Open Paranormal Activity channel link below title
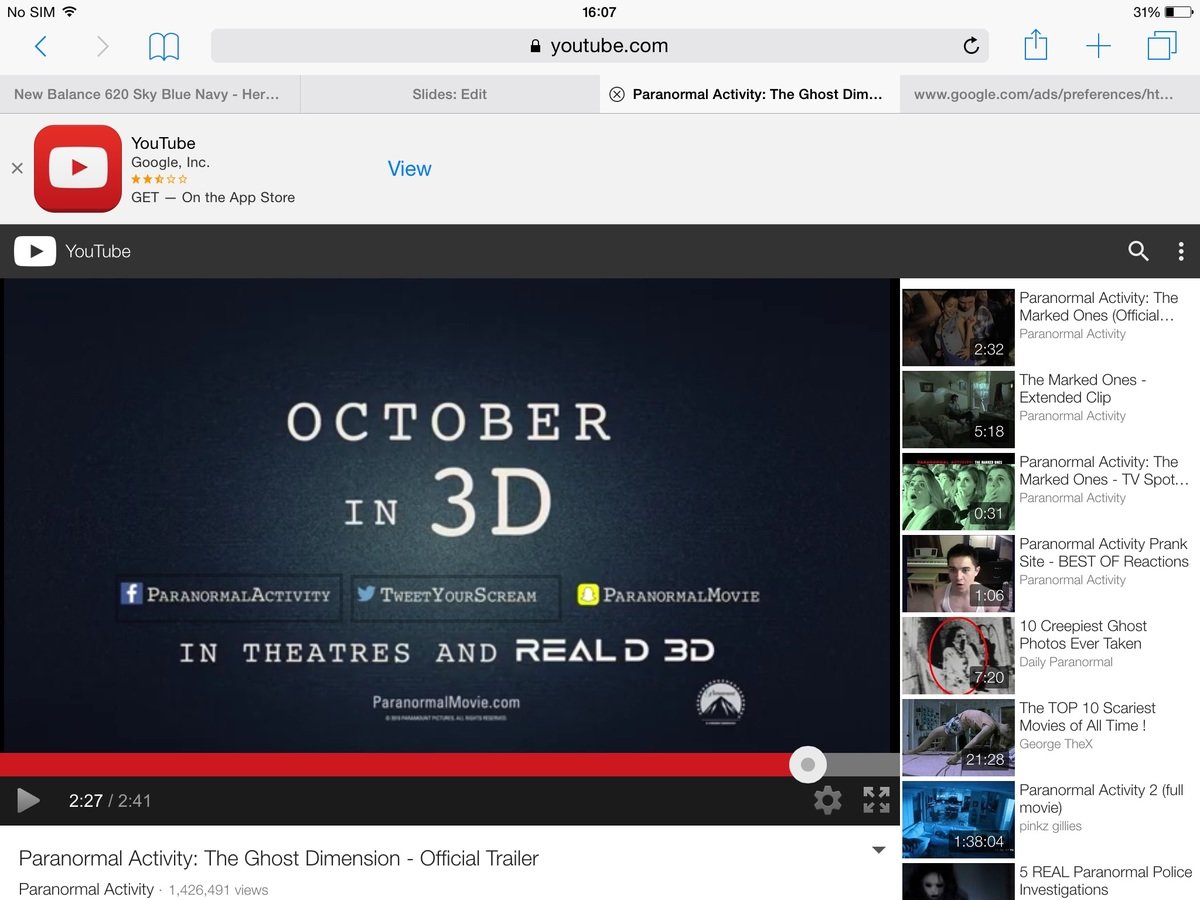Screen dimensions: 1200x900 (x=86, y=889)
